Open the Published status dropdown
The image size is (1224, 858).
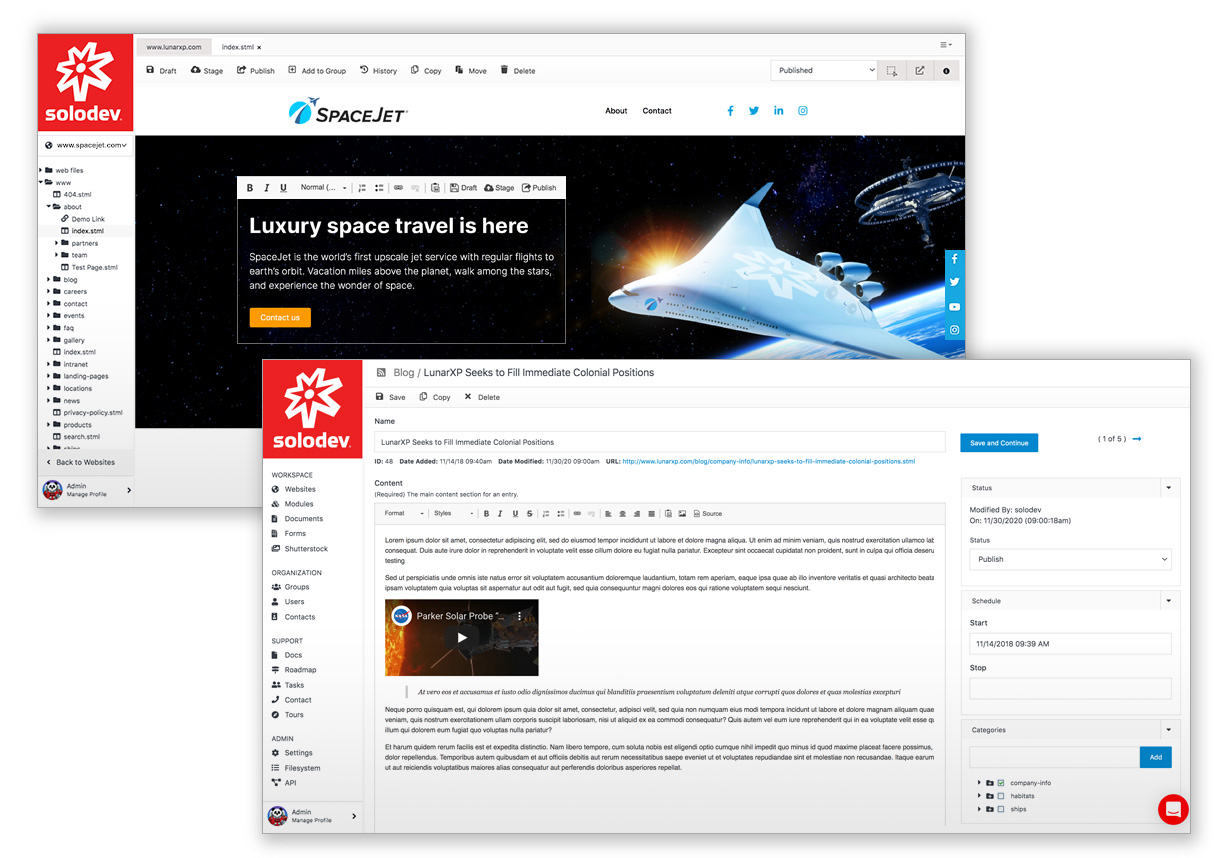pos(824,70)
